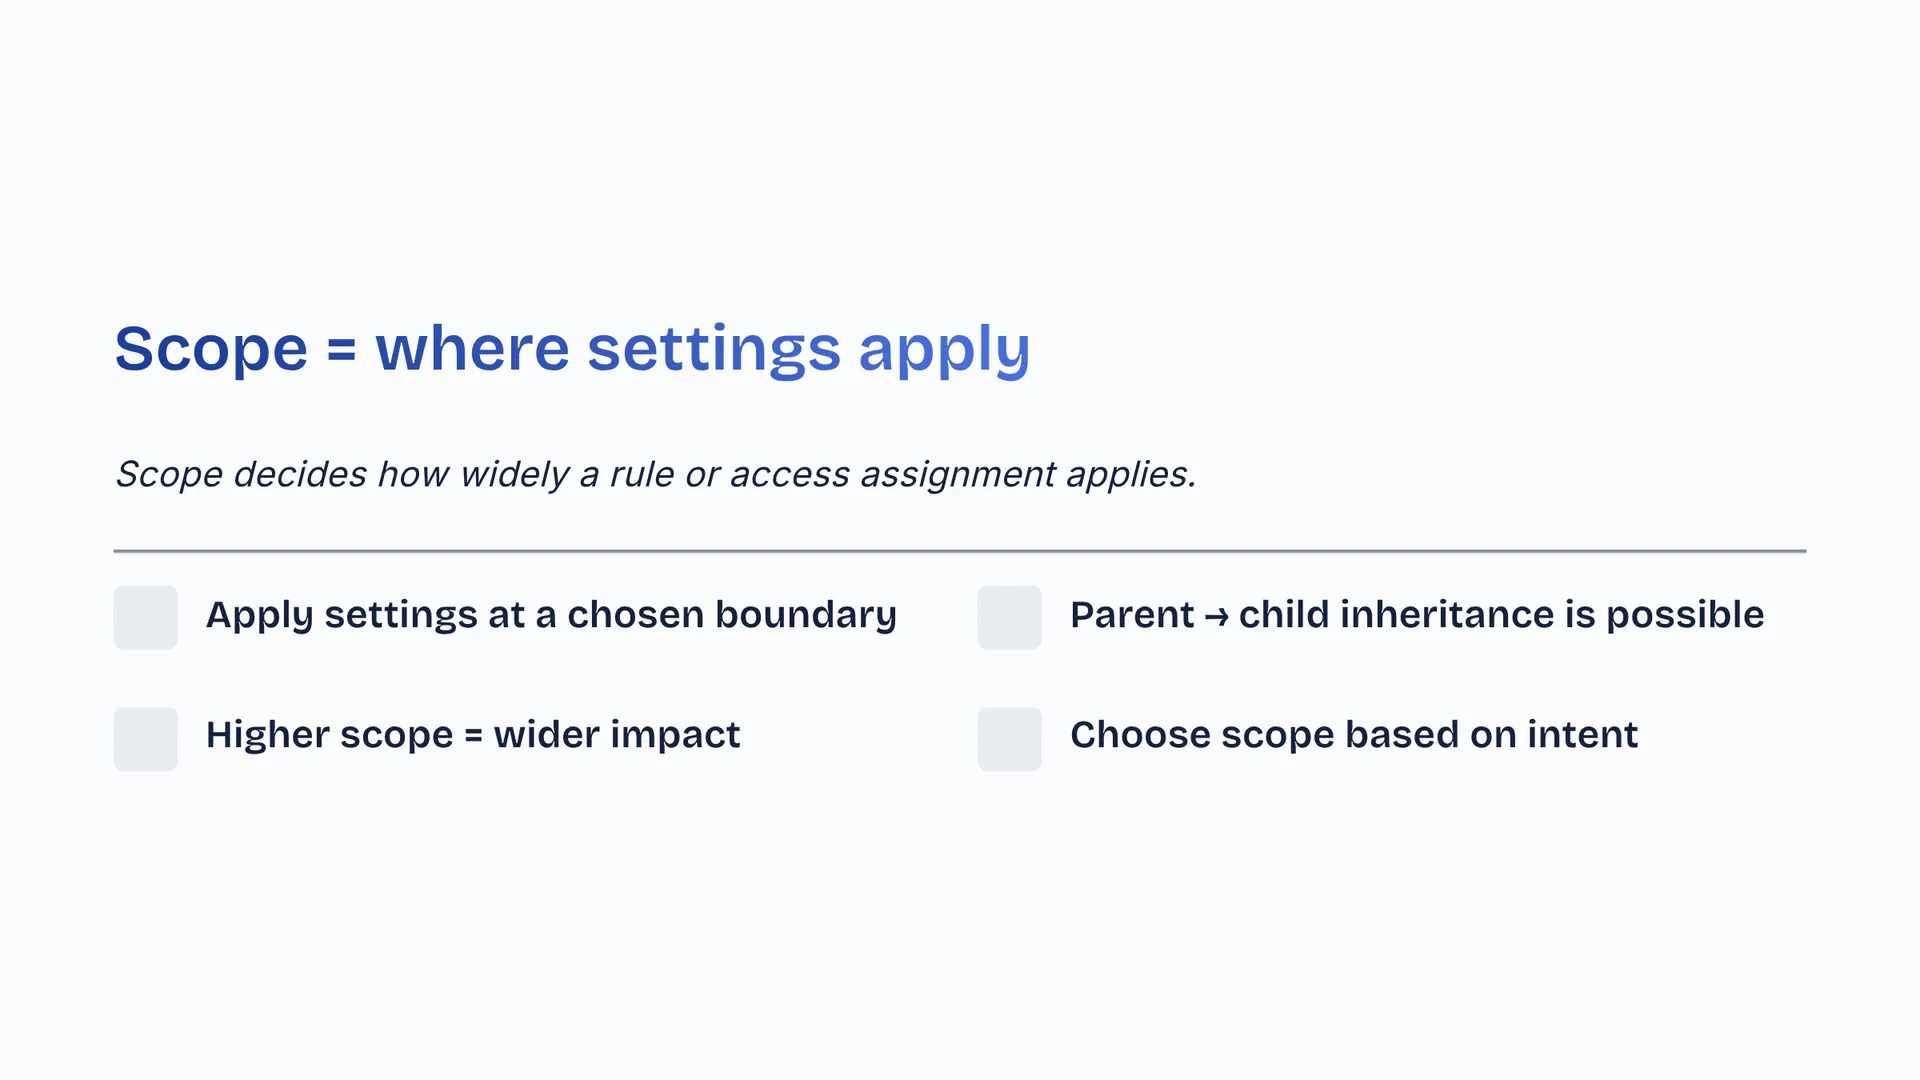Select the word "apply" ending the heading
This screenshot has height=1080, width=1920.
[x=944, y=351]
